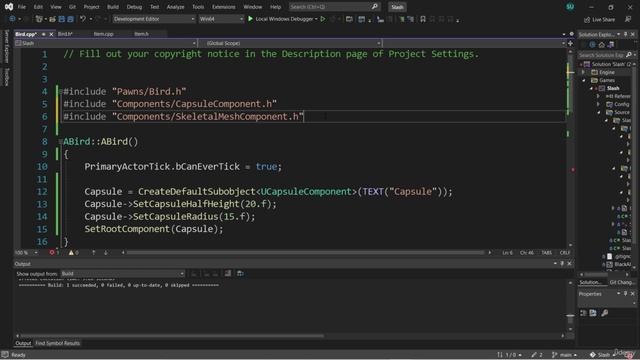
Task: Click the Visual Studio logo icon
Action: (9, 7)
